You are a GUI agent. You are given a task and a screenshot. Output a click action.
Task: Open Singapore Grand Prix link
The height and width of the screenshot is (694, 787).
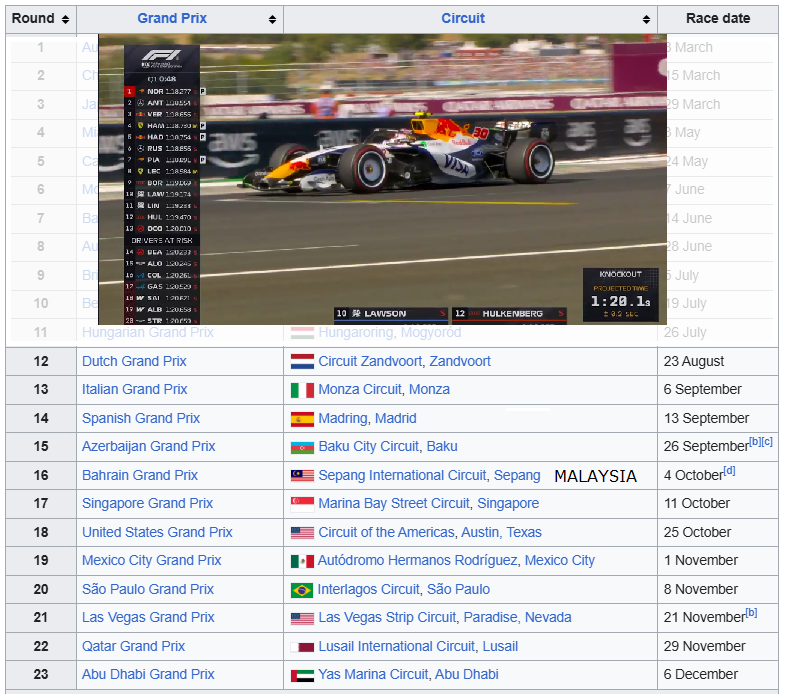[148, 503]
